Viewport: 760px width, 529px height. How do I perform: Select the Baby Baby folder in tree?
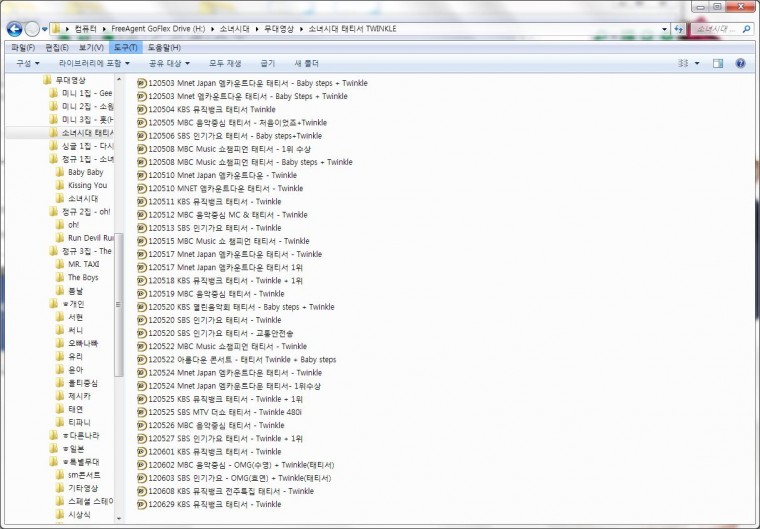coord(86,172)
